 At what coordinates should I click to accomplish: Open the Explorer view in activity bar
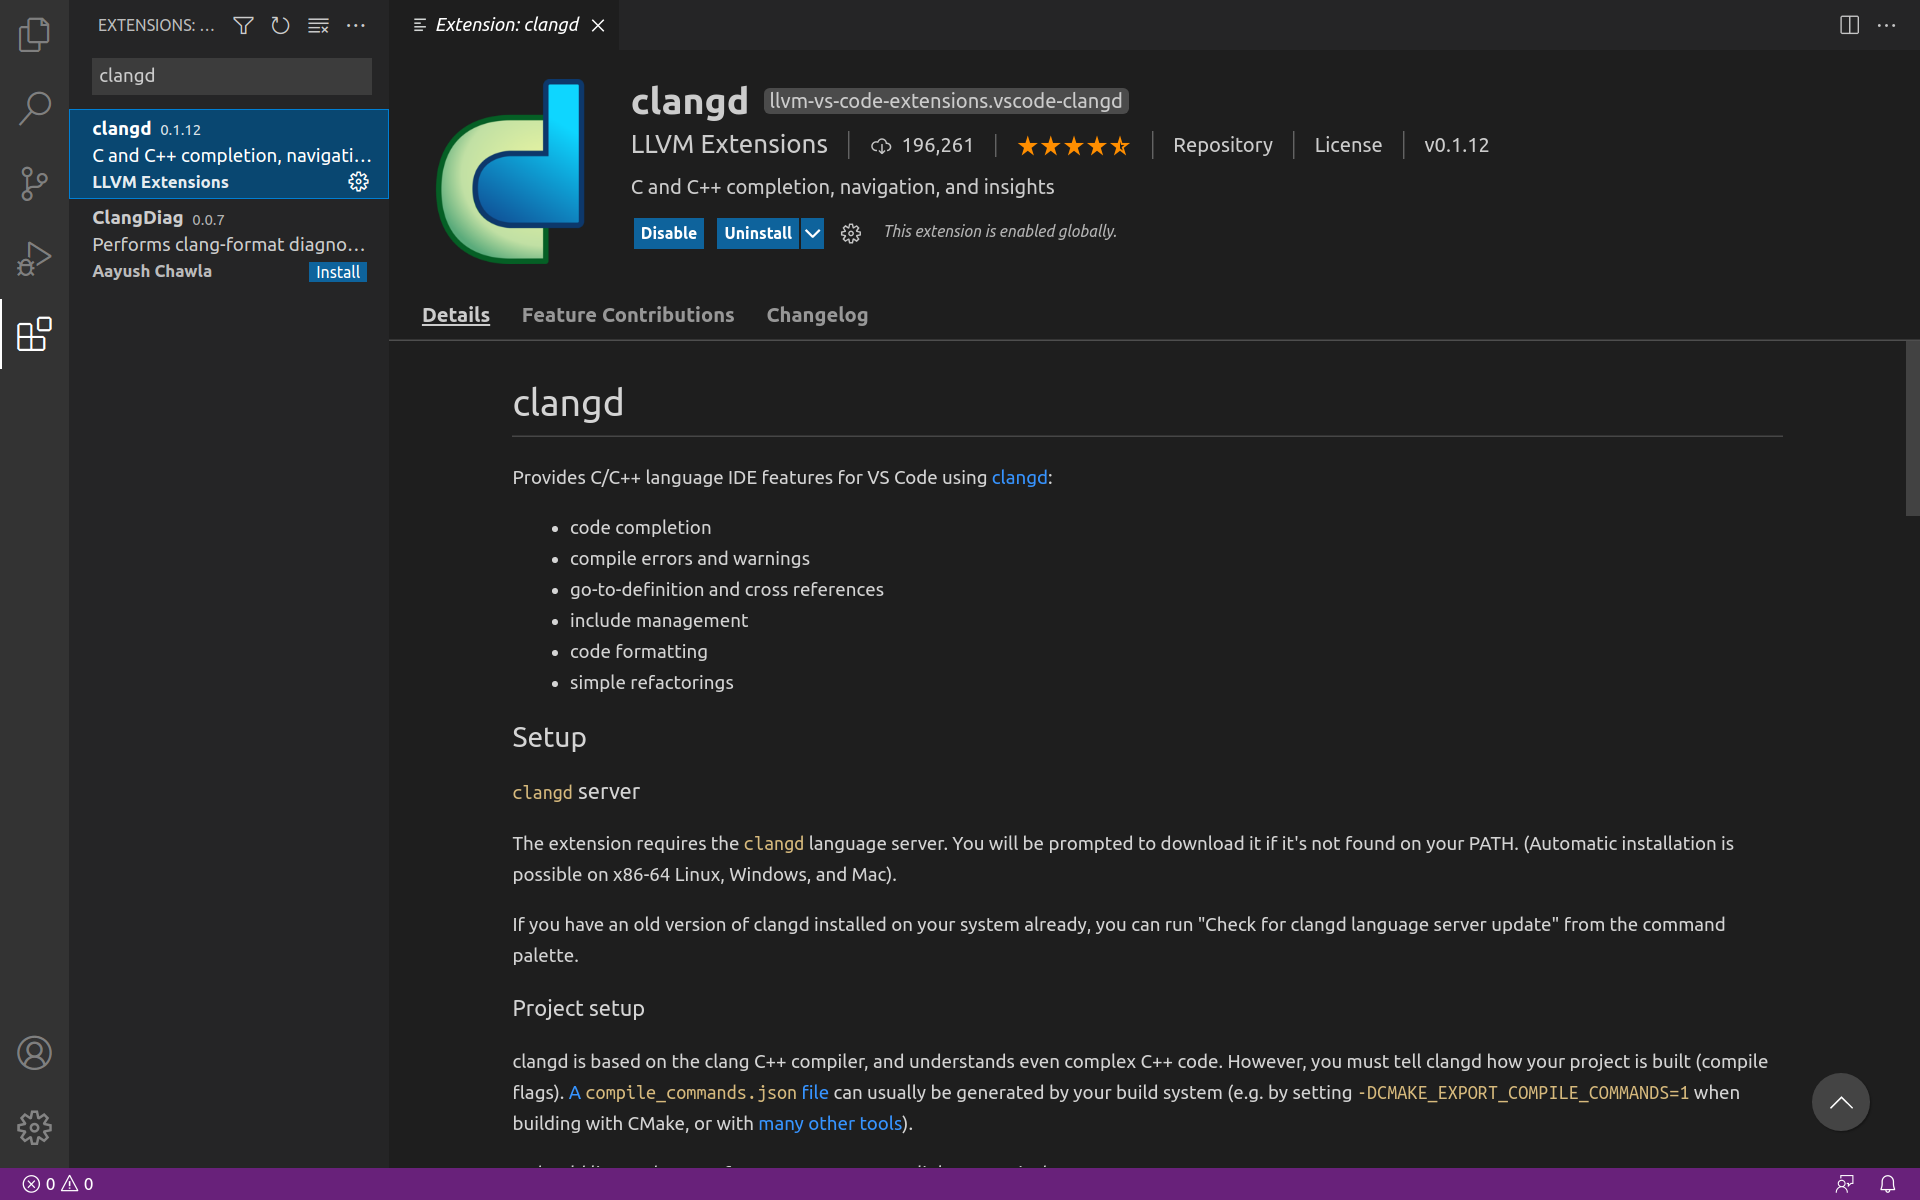click(x=34, y=35)
